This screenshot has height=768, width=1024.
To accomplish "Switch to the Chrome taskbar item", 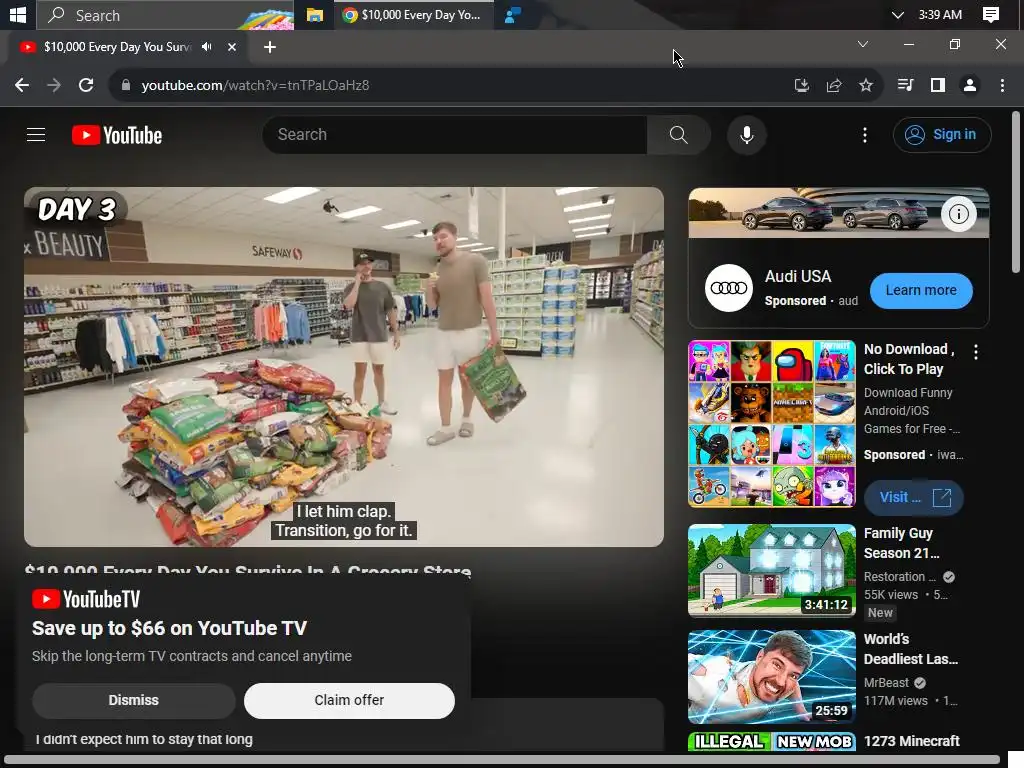I will click(413, 15).
